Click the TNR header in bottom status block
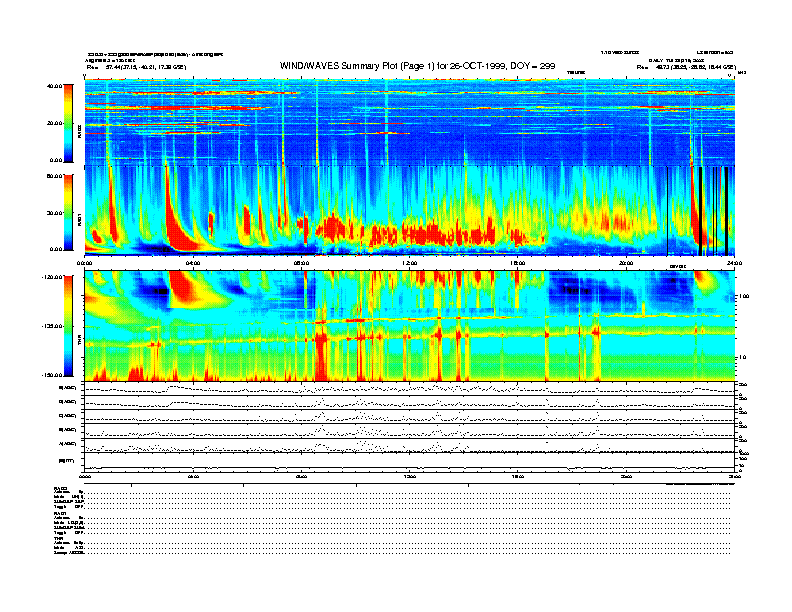Screen dimensions: 792x612 tap(58, 538)
